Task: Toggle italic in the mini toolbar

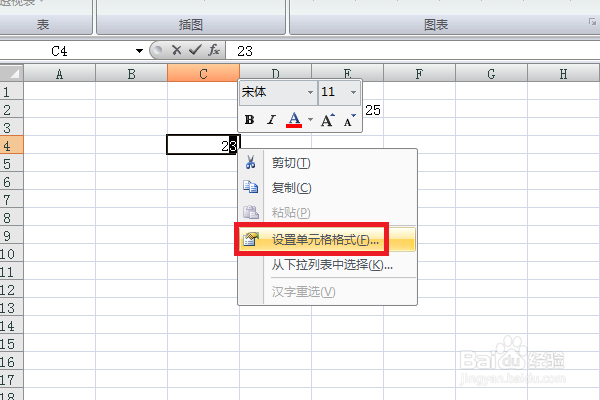Action: point(271,120)
